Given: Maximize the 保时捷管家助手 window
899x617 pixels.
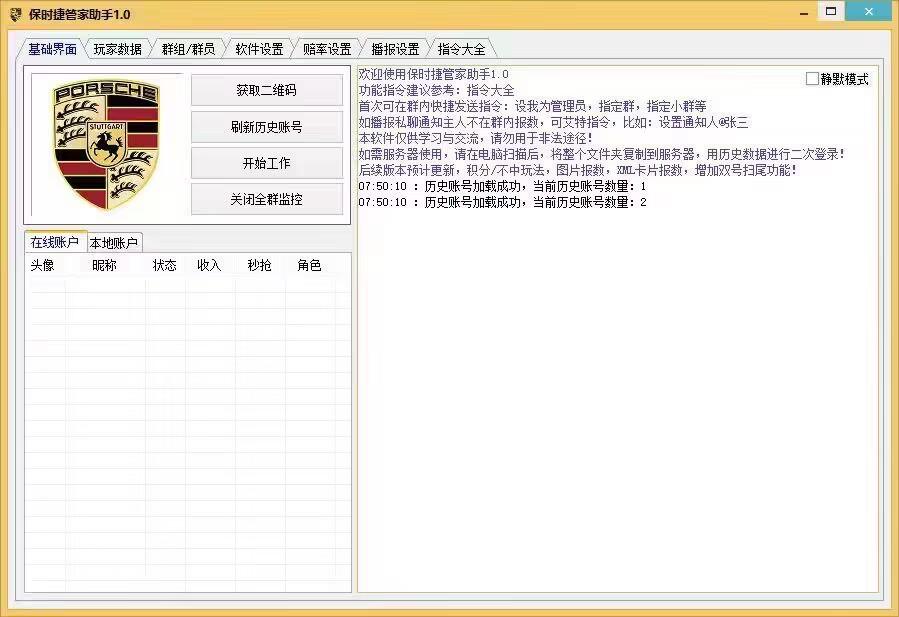Looking at the screenshot, I should [831, 11].
